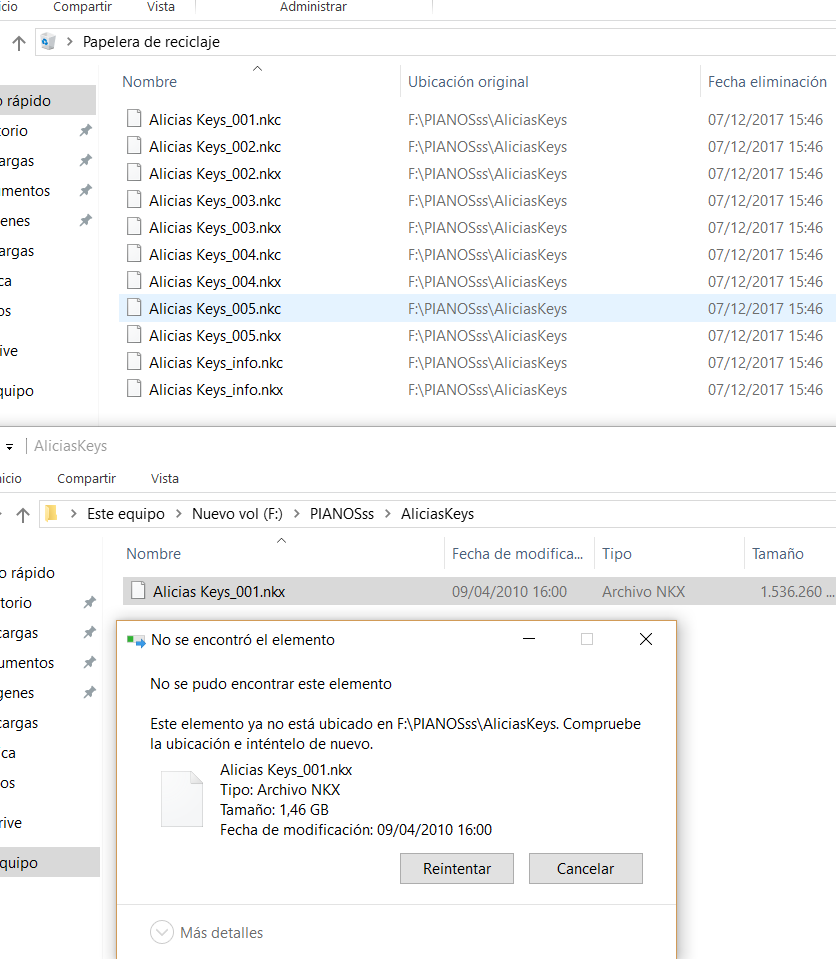Switch to the Vista tab
Image resolution: width=836 pixels, height=959 pixels.
(x=160, y=7)
